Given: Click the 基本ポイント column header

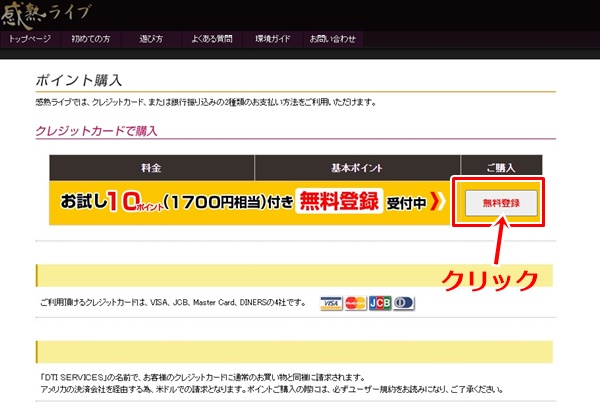Looking at the screenshot, I should 357,168.
